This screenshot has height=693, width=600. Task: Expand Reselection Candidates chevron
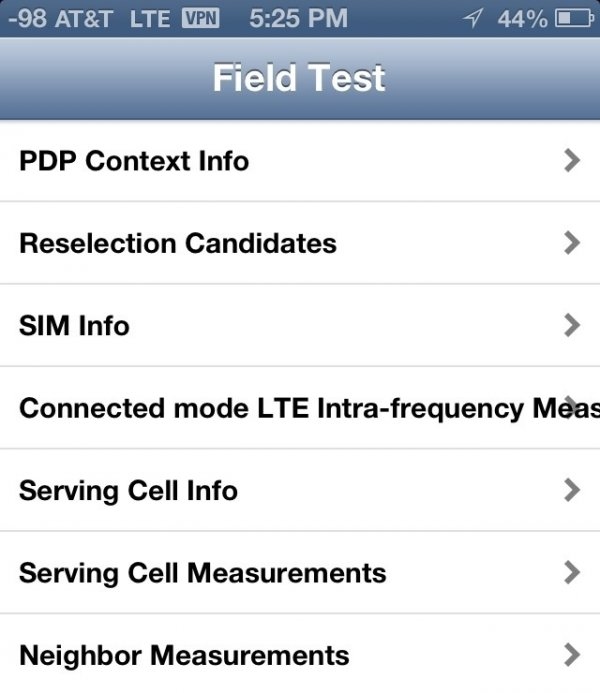(571, 242)
